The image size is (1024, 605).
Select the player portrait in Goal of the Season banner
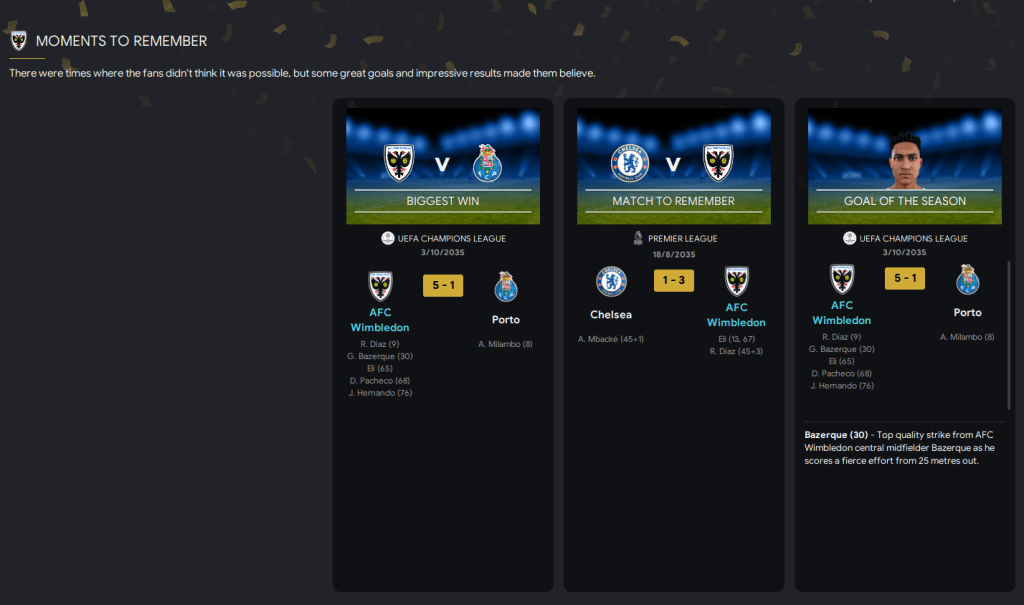tap(905, 161)
